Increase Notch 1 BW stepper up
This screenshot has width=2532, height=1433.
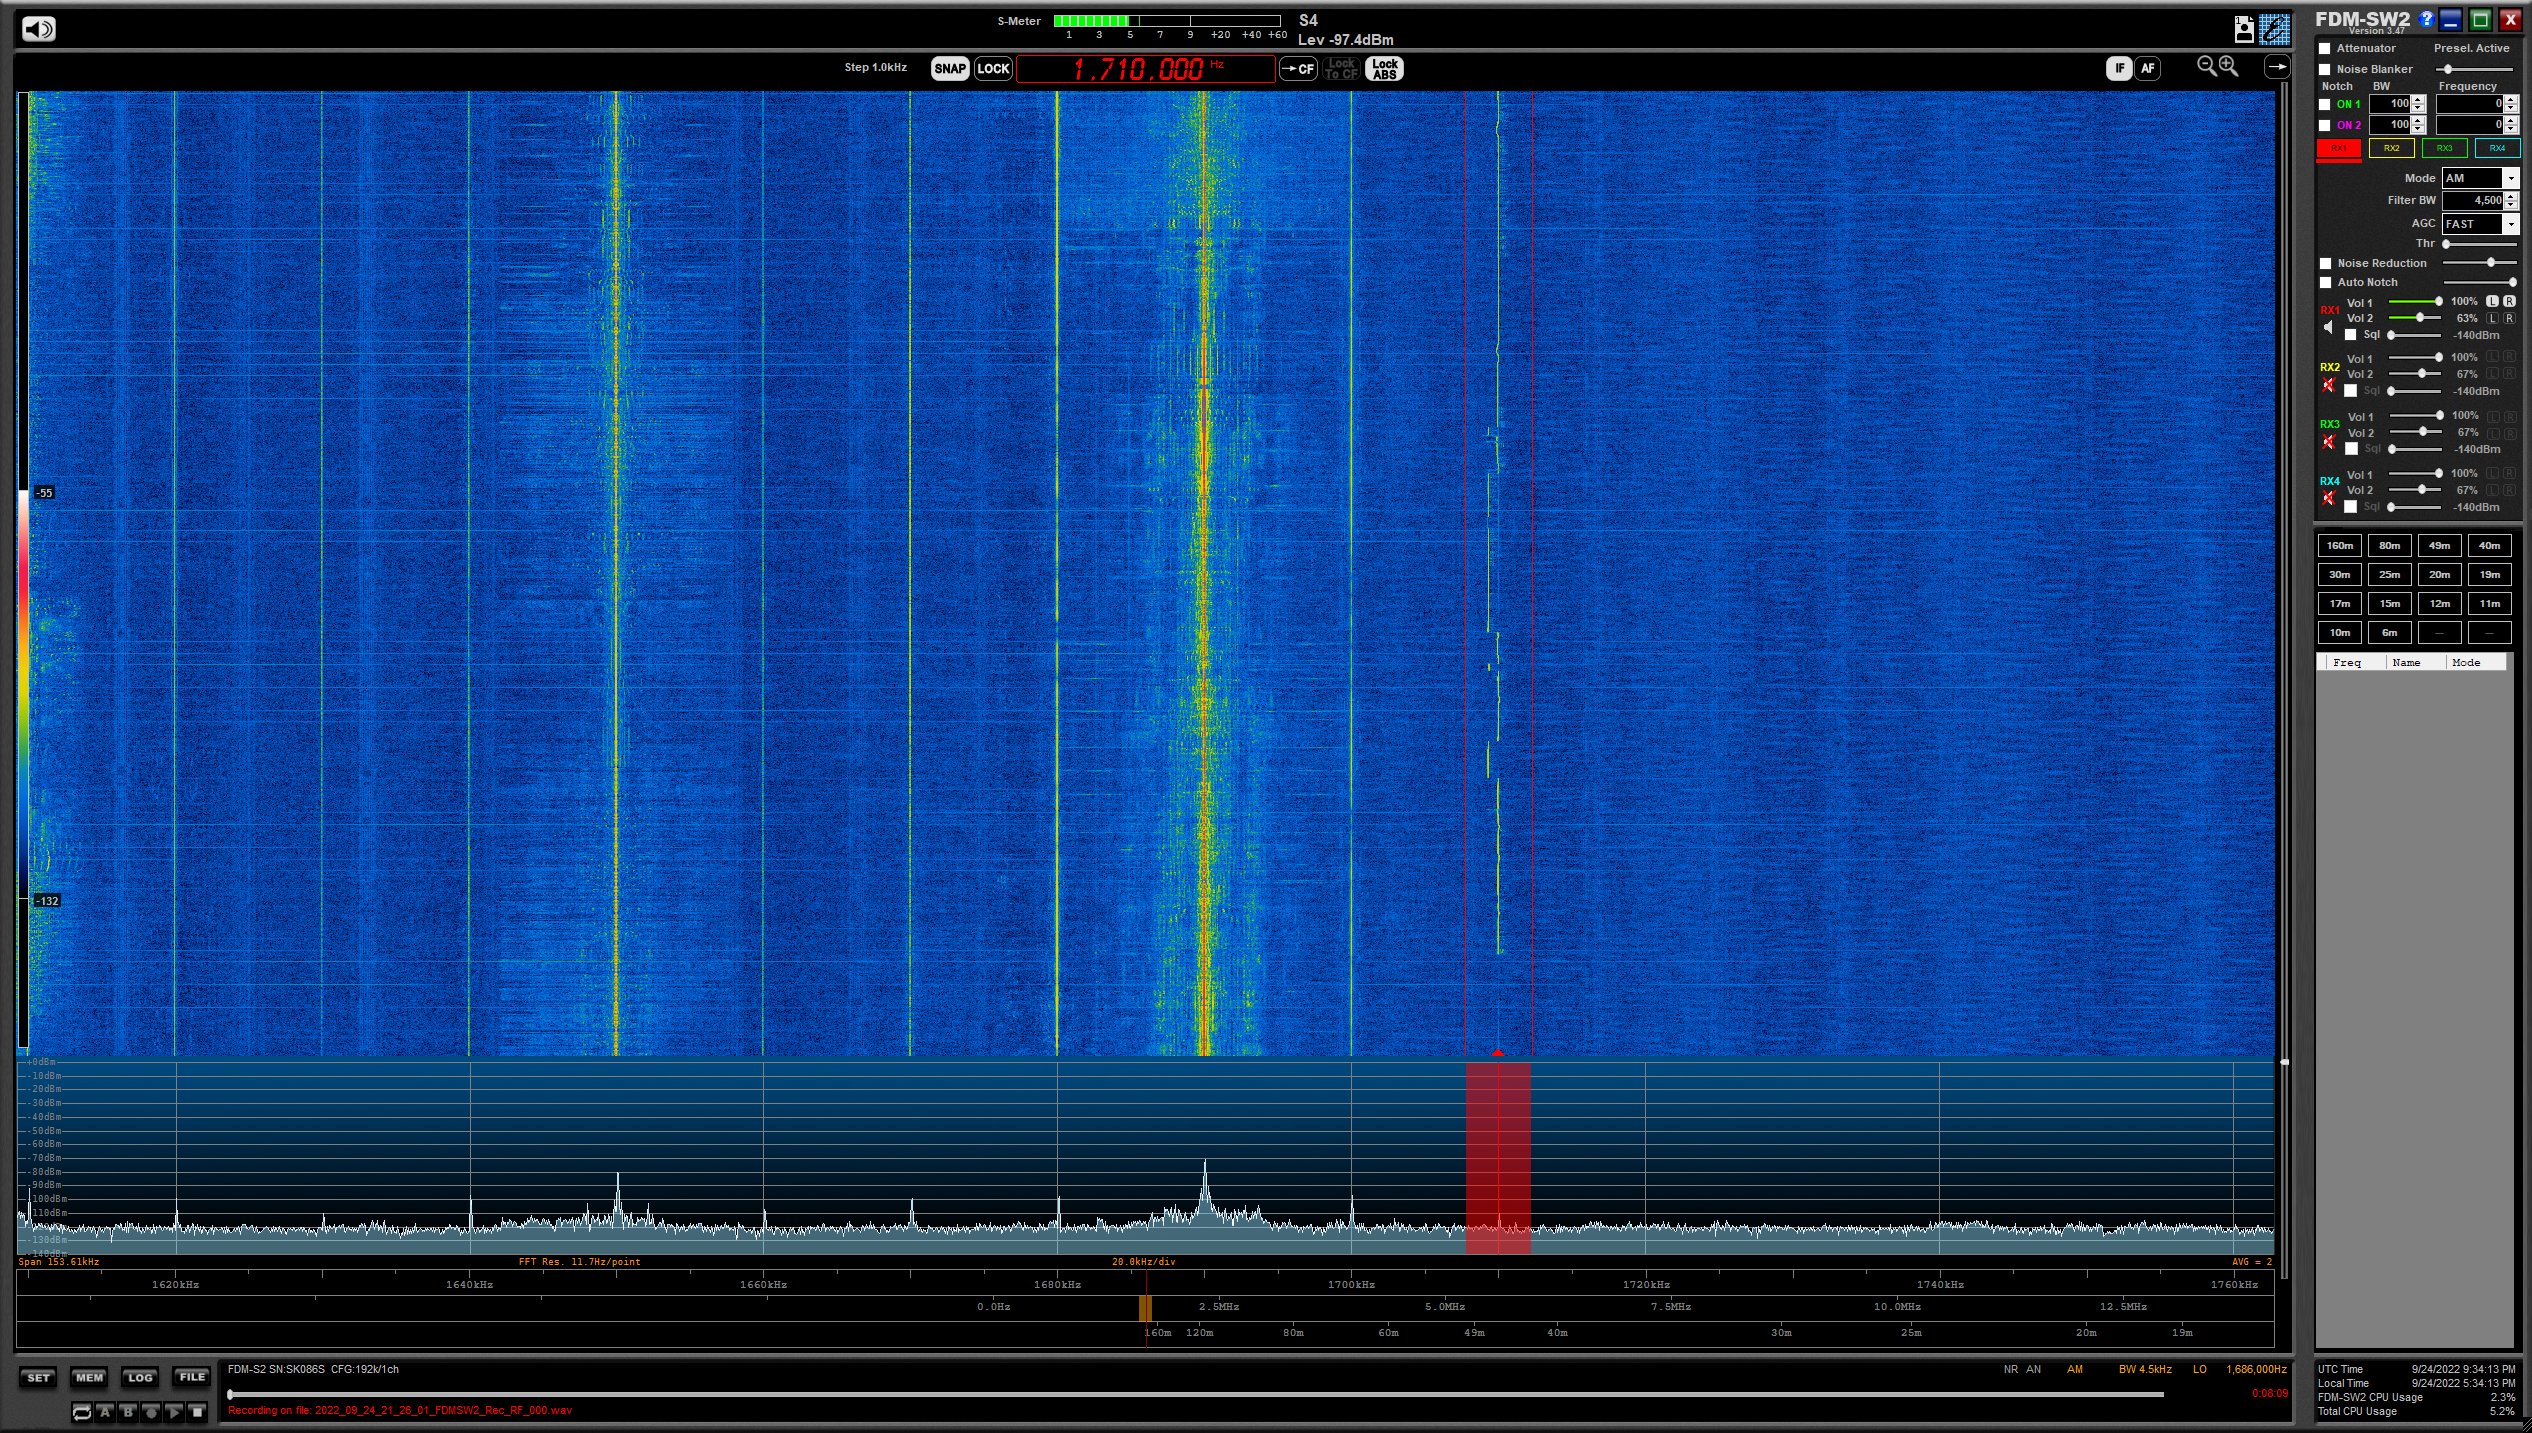(x=2418, y=99)
